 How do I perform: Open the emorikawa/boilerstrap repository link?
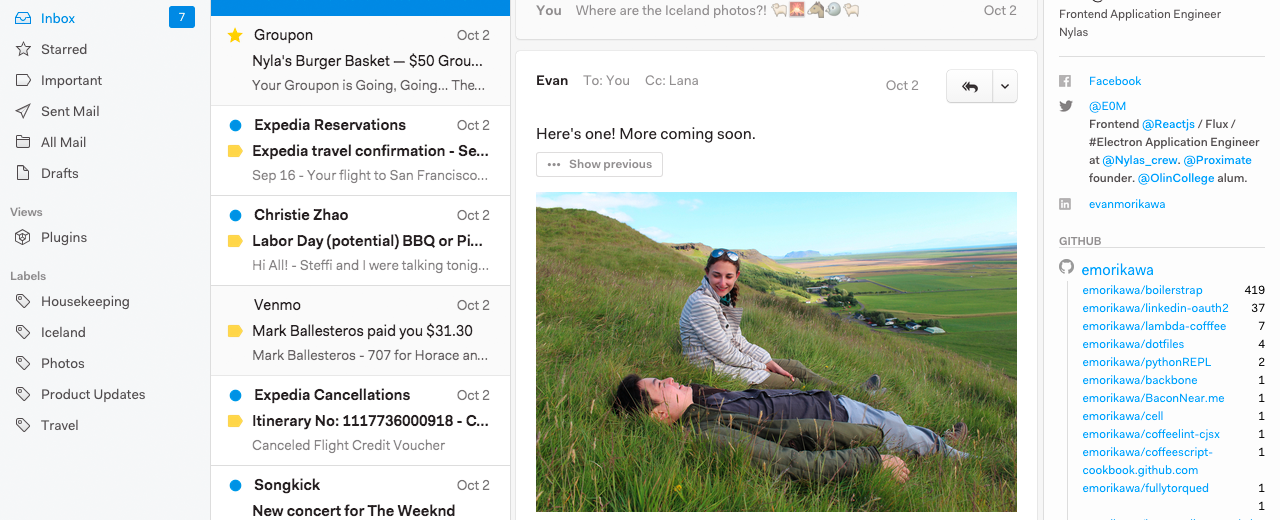click(x=1128, y=290)
